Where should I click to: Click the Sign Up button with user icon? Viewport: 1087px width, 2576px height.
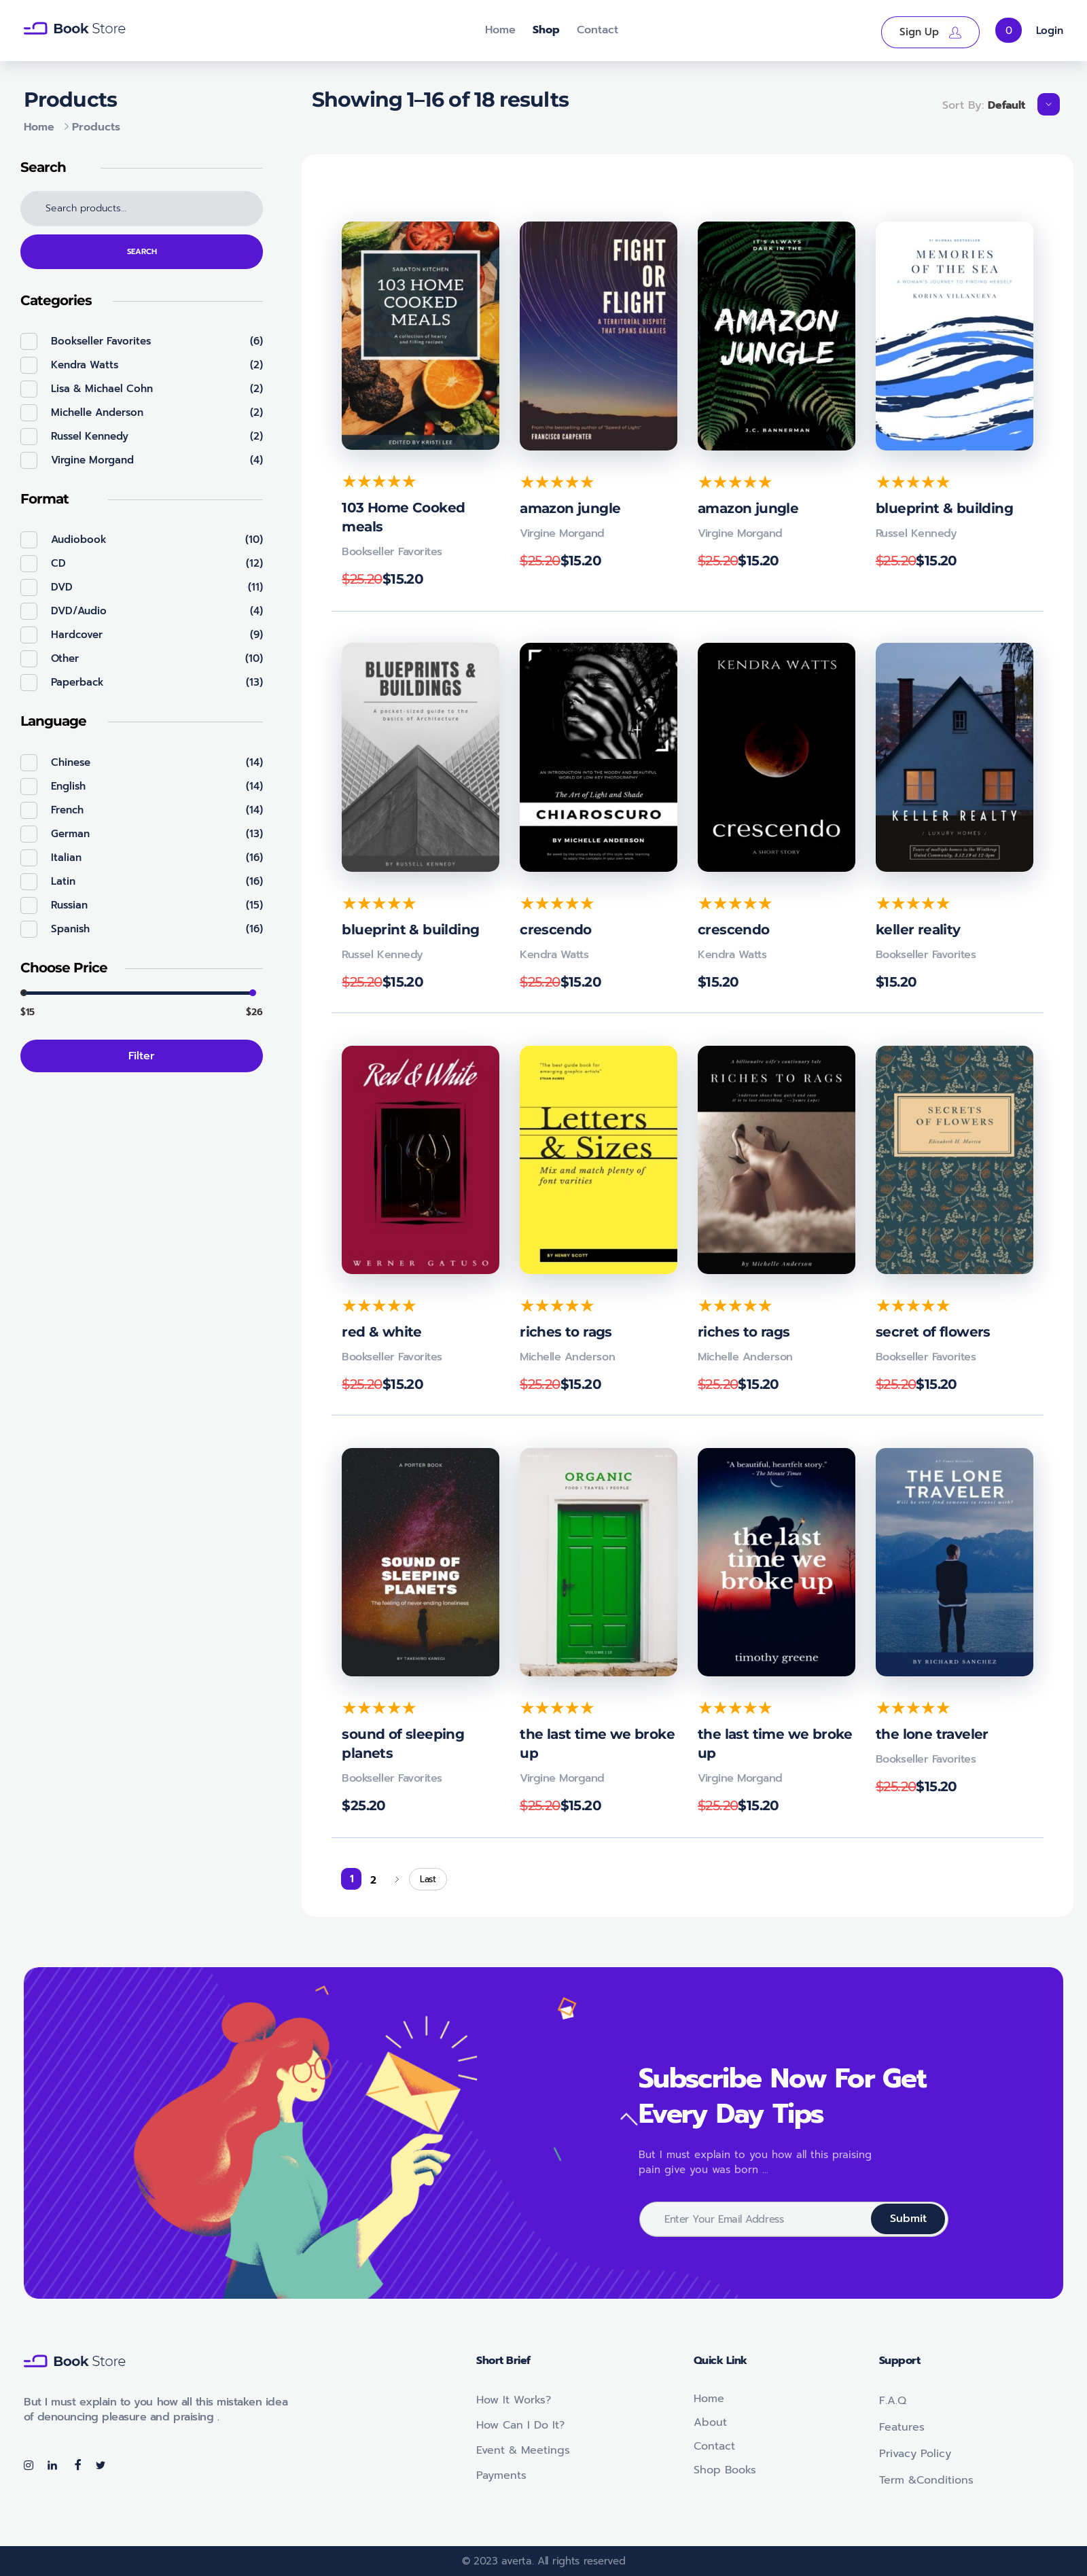point(929,32)
